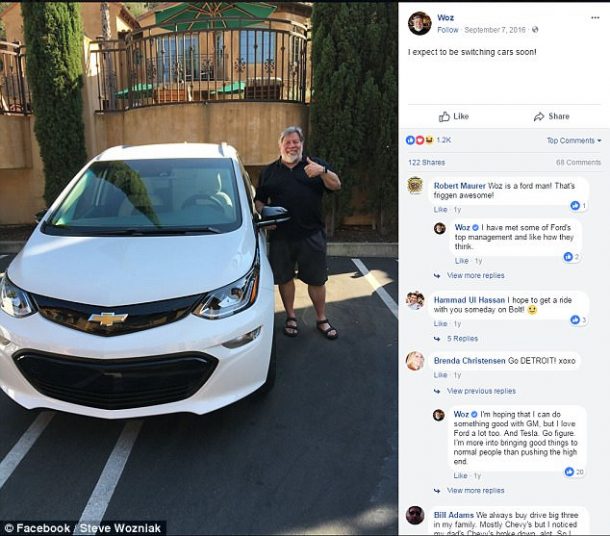This screenshot has width=610, height=536.
Task: Click Woz's profile picture in post header
Action: (x=419, y=23)
